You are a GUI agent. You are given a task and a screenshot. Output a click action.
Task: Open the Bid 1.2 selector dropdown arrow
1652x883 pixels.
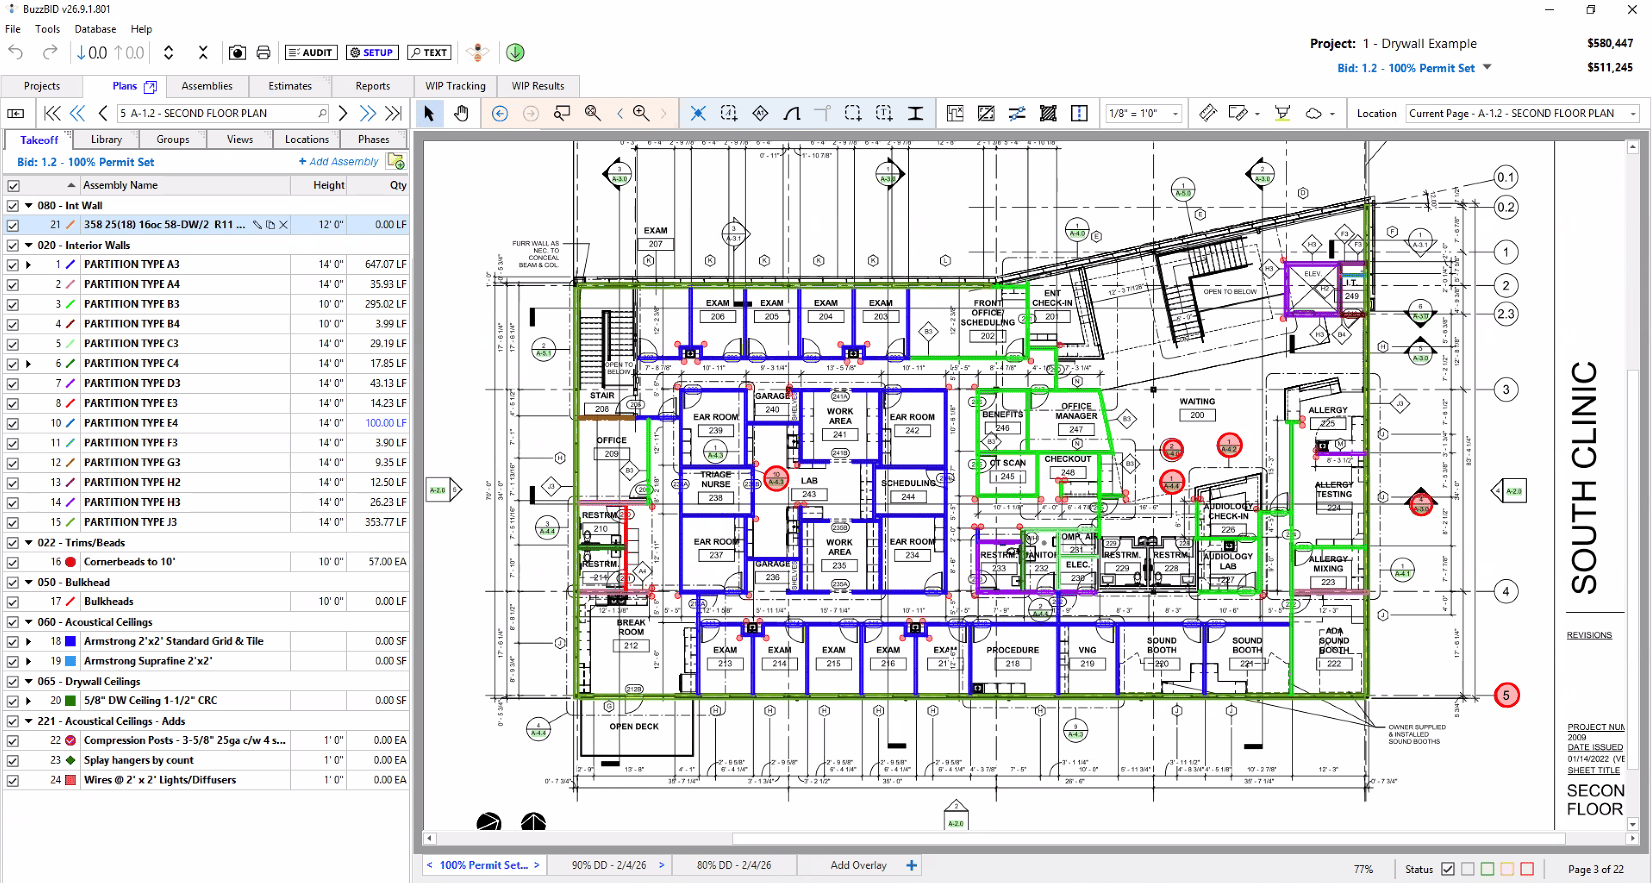[x=1487, y=68]
